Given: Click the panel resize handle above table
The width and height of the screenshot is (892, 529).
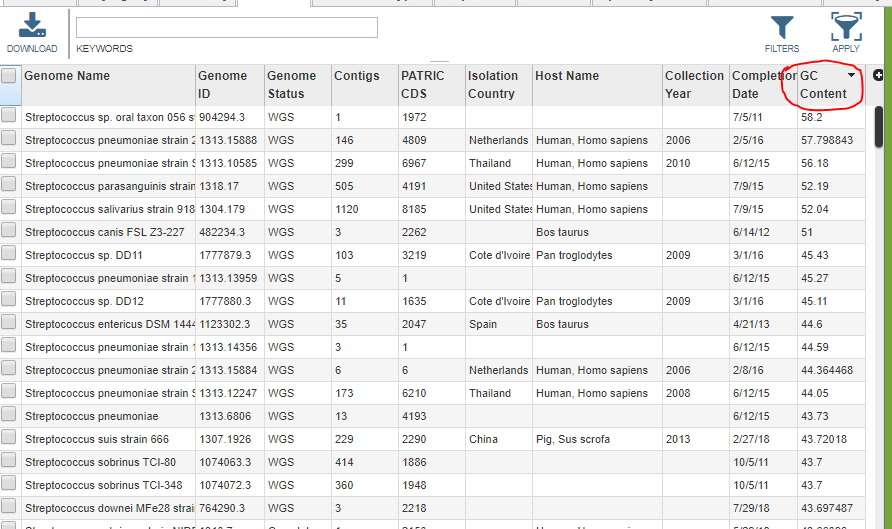Looking at the screenshot, I should [x=439, y=61].
